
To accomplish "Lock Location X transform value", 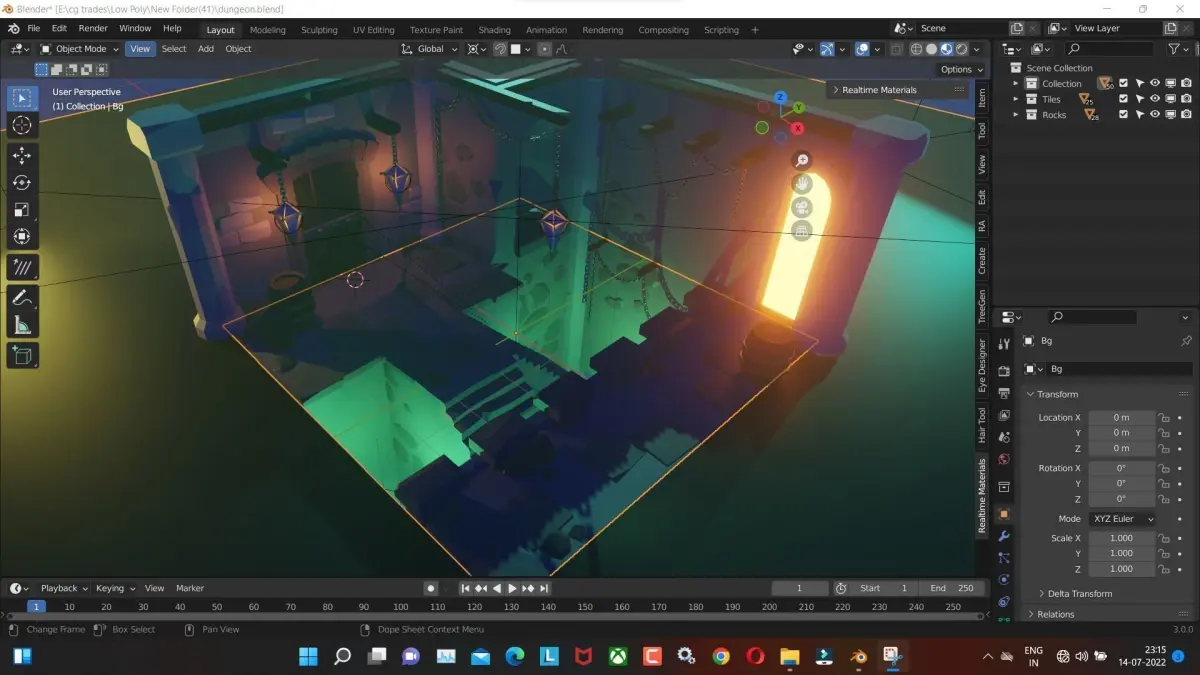I will [x=1164, y=417].
